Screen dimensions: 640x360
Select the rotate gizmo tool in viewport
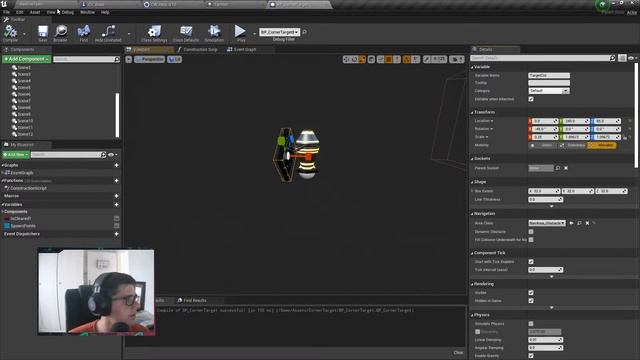(x=354, y=60)
